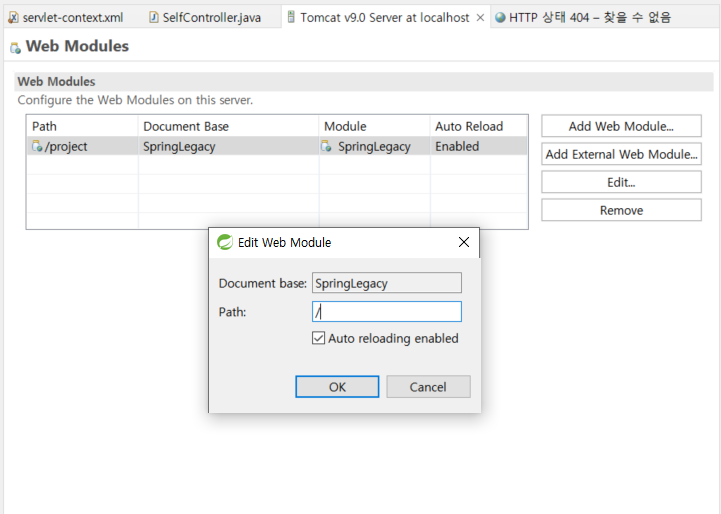Cancel the Edit Web Module dialog

(428, 387)
